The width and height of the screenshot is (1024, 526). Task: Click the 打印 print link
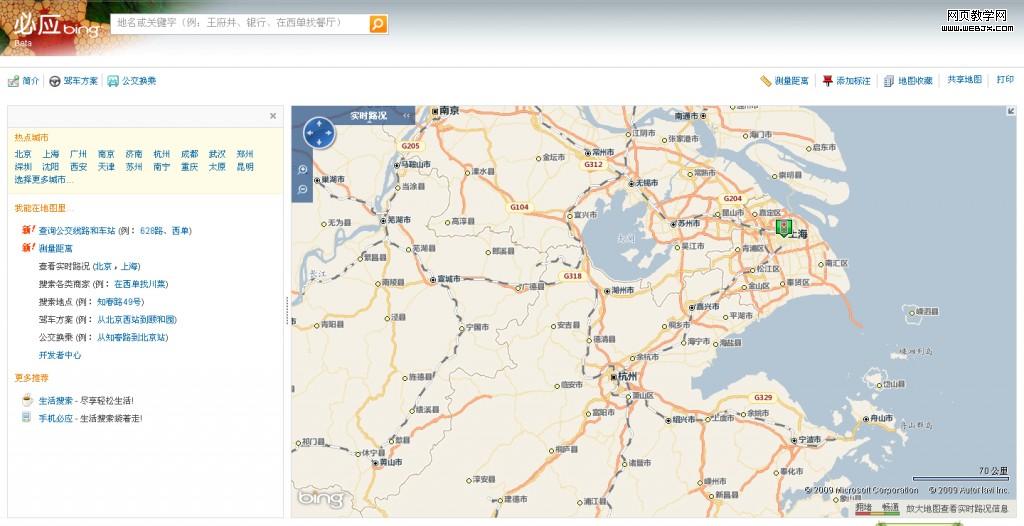pos(1004,80)
